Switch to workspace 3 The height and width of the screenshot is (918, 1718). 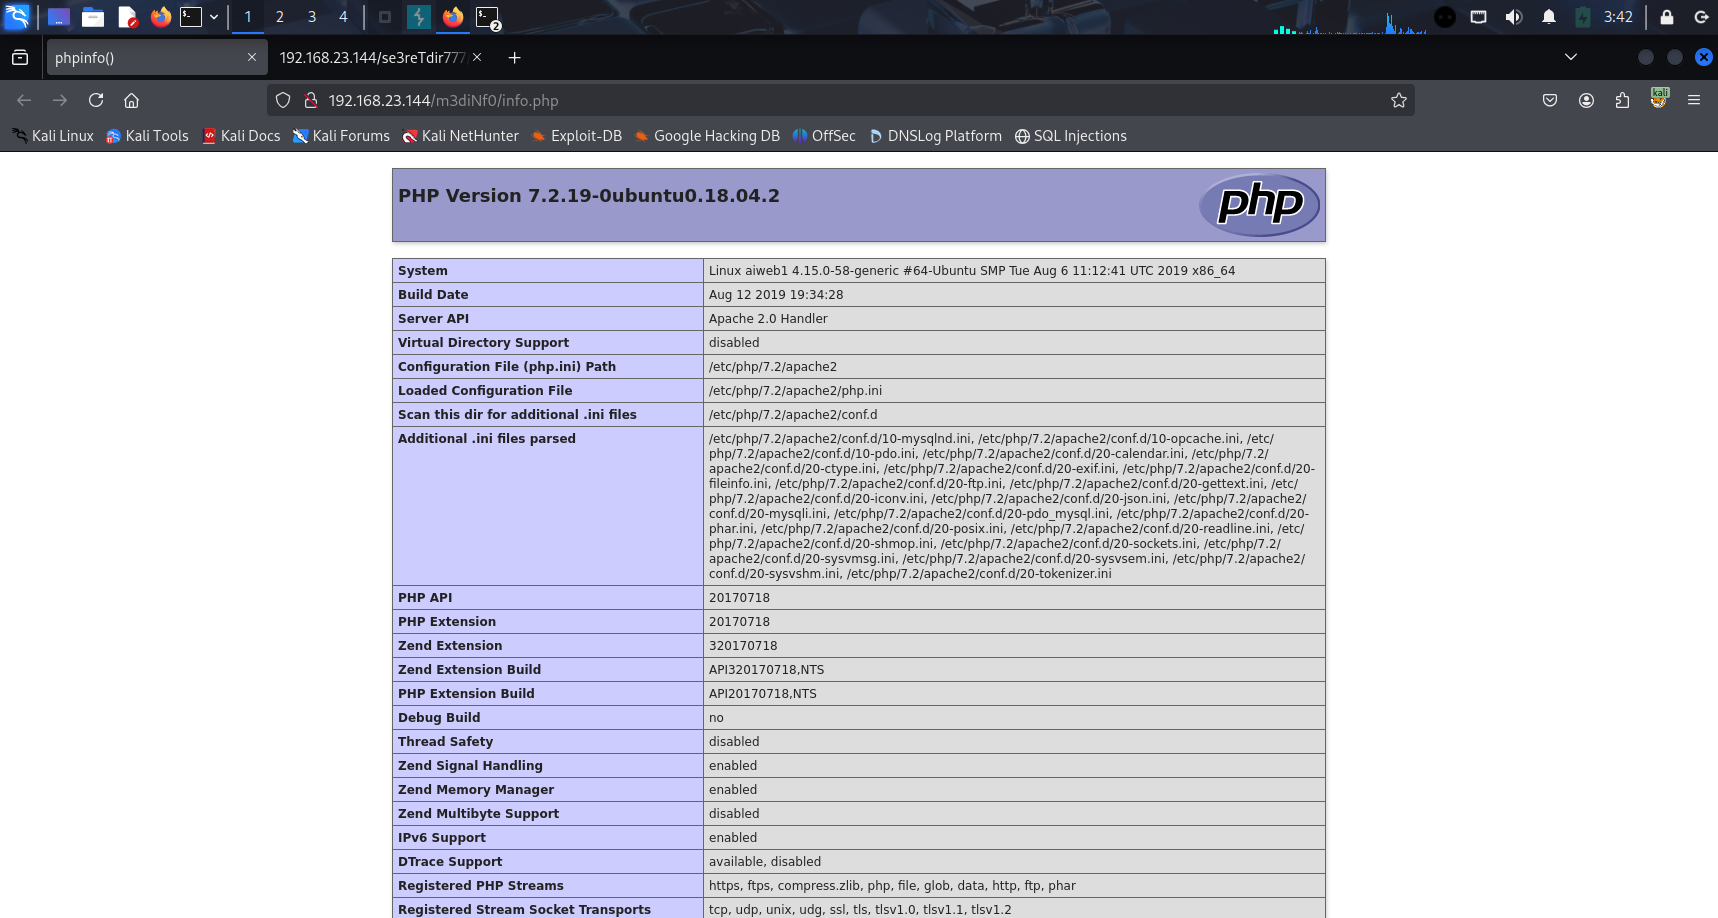click(x=311, y=17)
